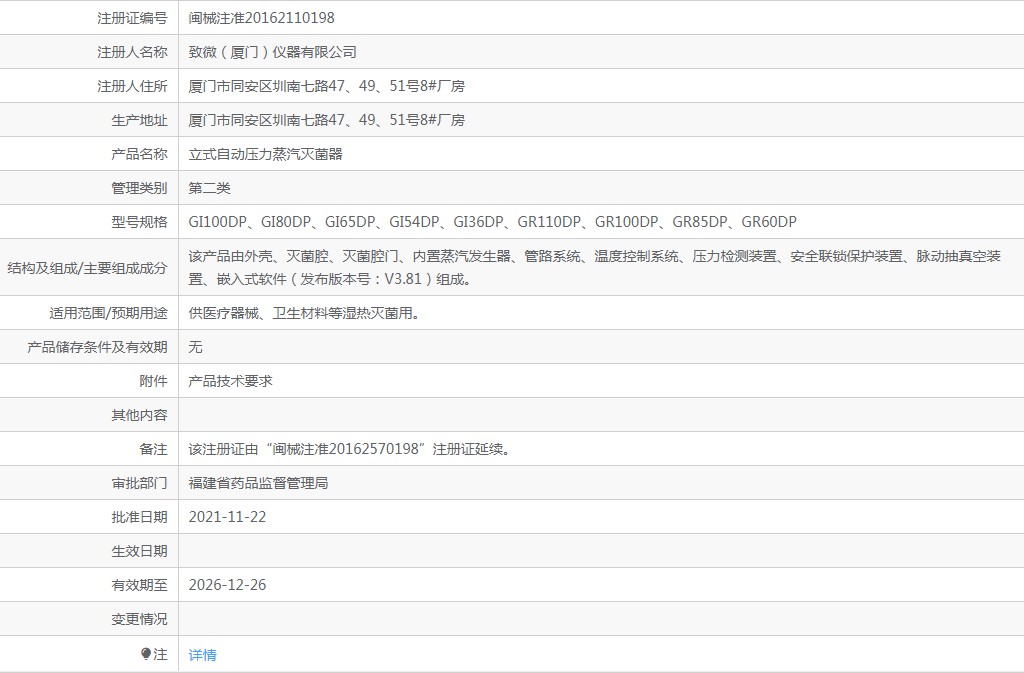The width and height of the screenshot is (1024, 673).
Task: Click the 生效日期 row label
Action: click(139, 551)
